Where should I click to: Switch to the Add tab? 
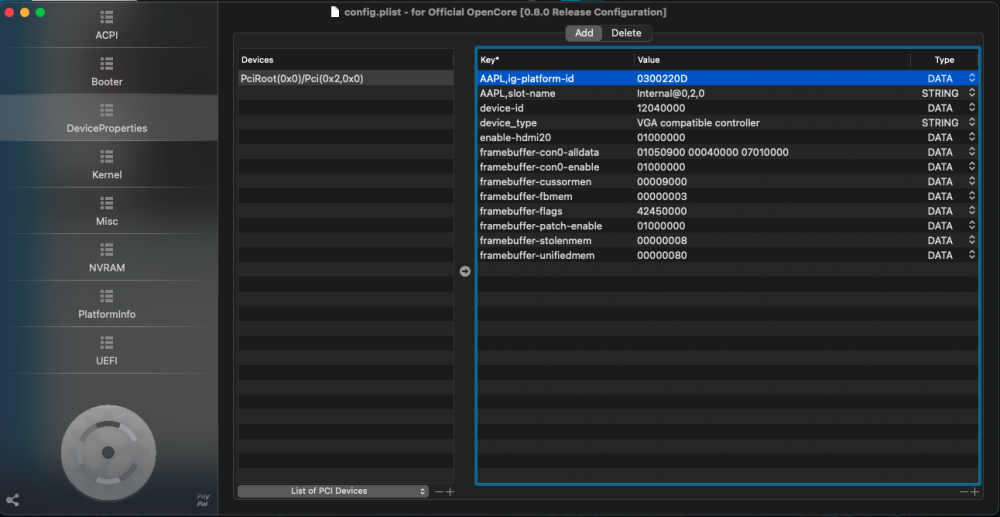pyautogui.click(x=584, y=33)
